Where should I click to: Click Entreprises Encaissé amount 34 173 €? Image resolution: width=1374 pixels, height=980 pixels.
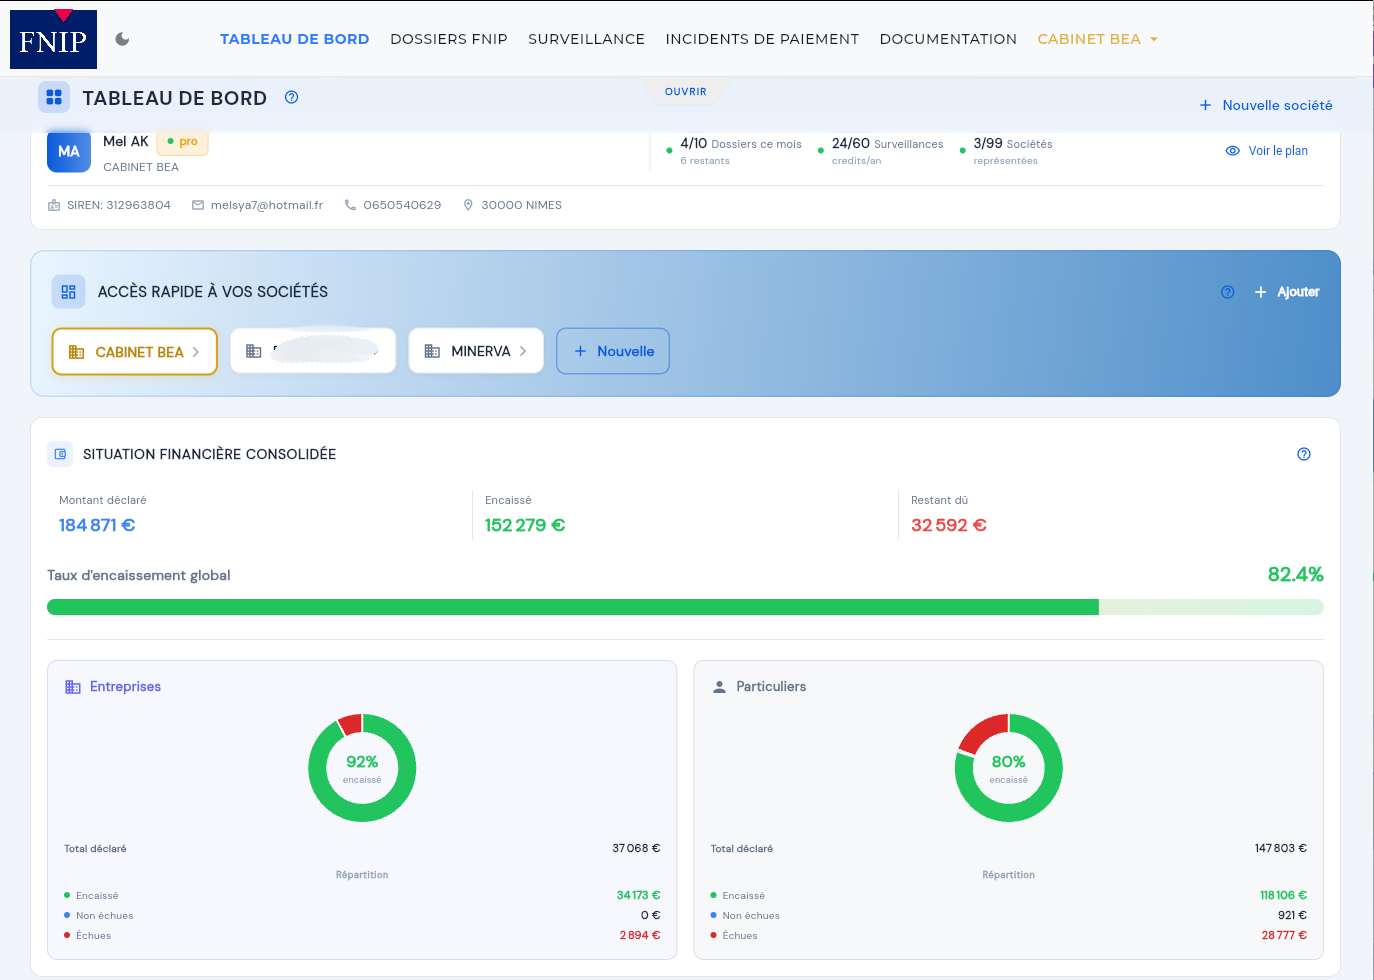coord(638,895)
